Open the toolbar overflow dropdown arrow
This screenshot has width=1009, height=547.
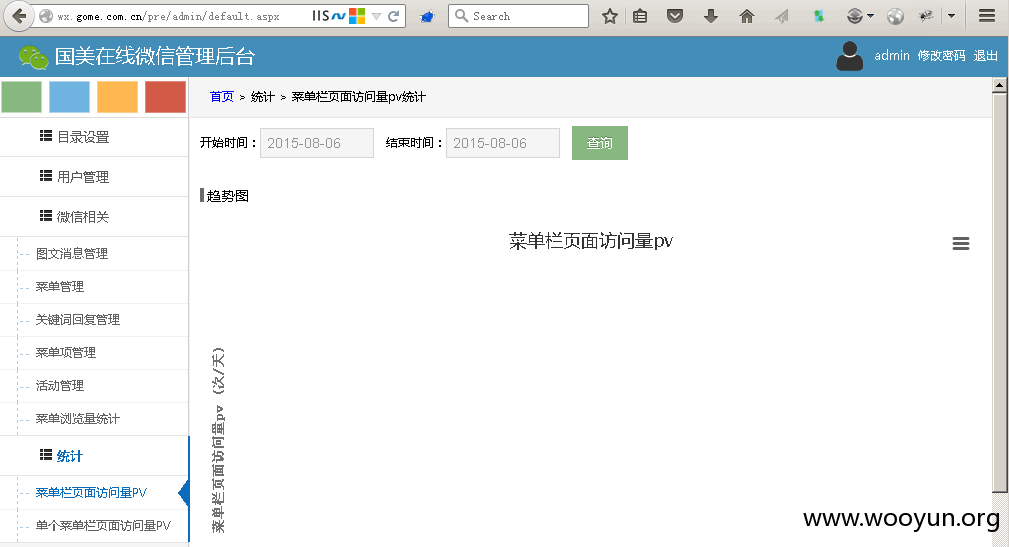click(952, 16)
